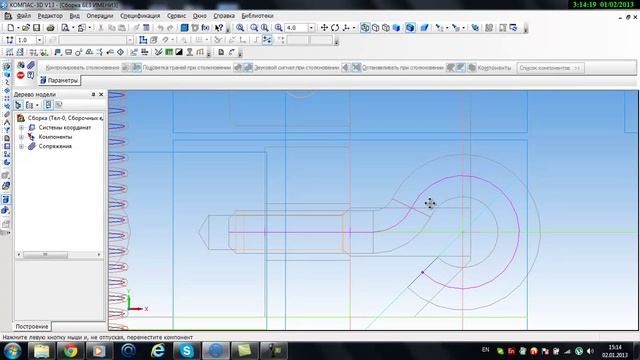Select the green table toolbar icon
The height and width of the screenshot is (360, 640).
[x=169, y=52]
